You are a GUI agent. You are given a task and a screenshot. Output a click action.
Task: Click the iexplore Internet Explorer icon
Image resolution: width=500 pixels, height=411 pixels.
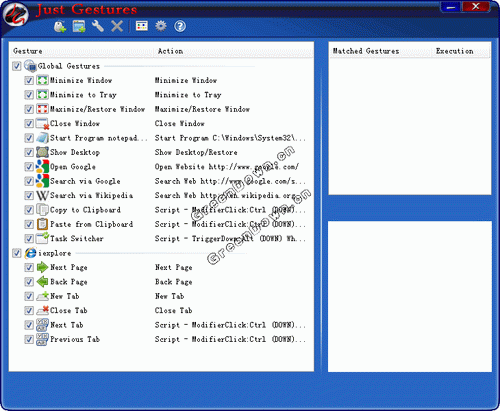tap(30, 253)
